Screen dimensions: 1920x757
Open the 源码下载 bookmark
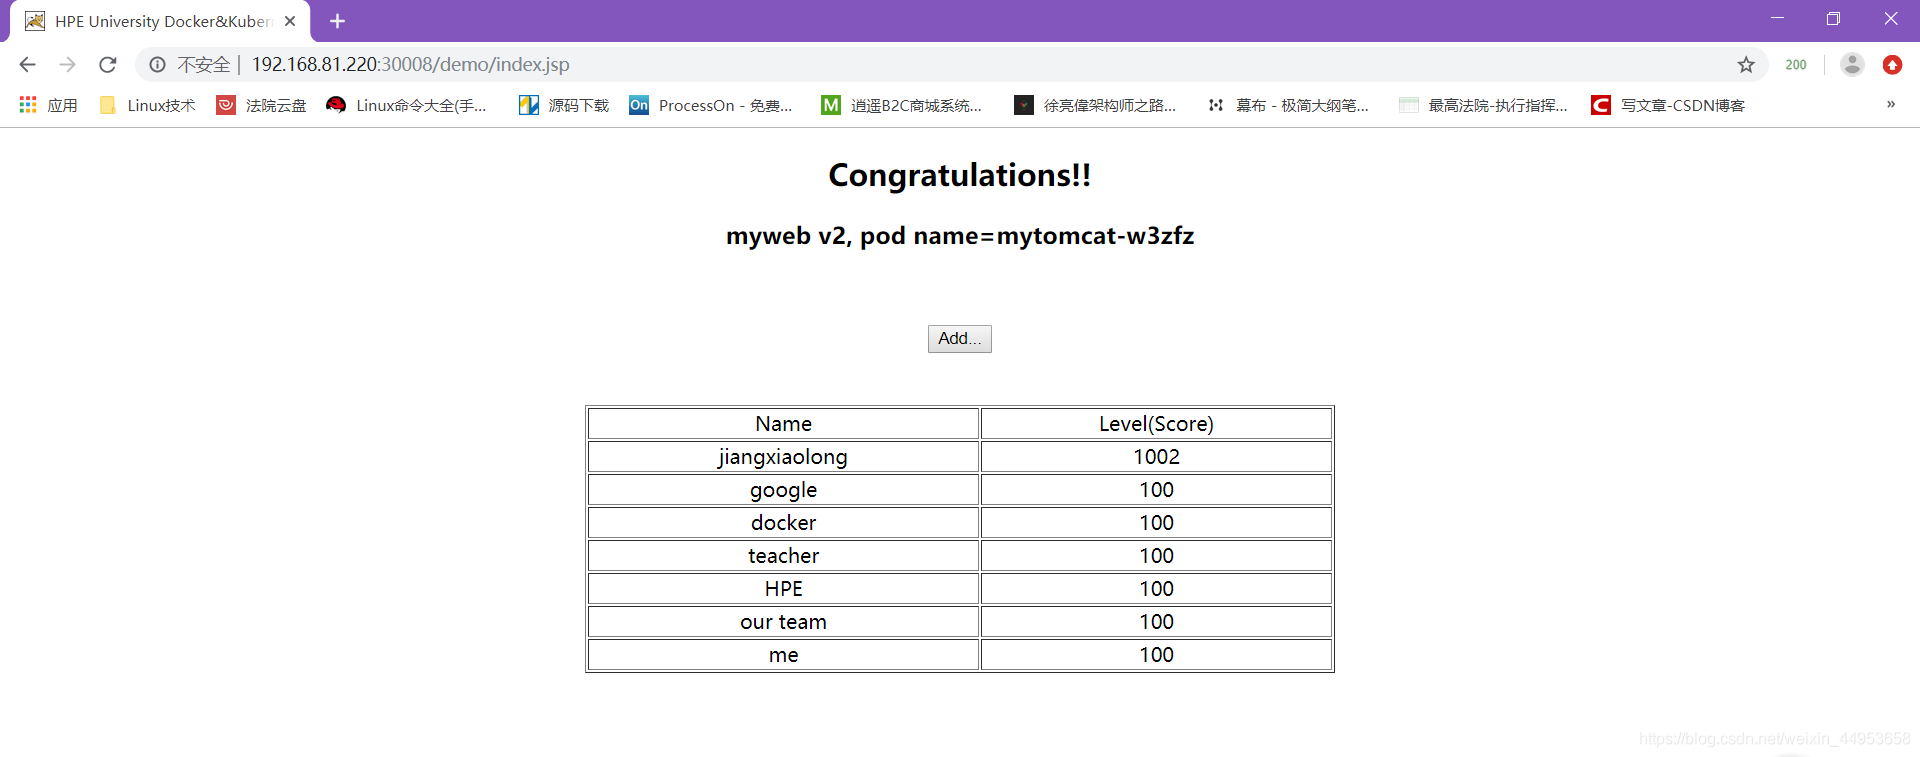coord(564,105)
